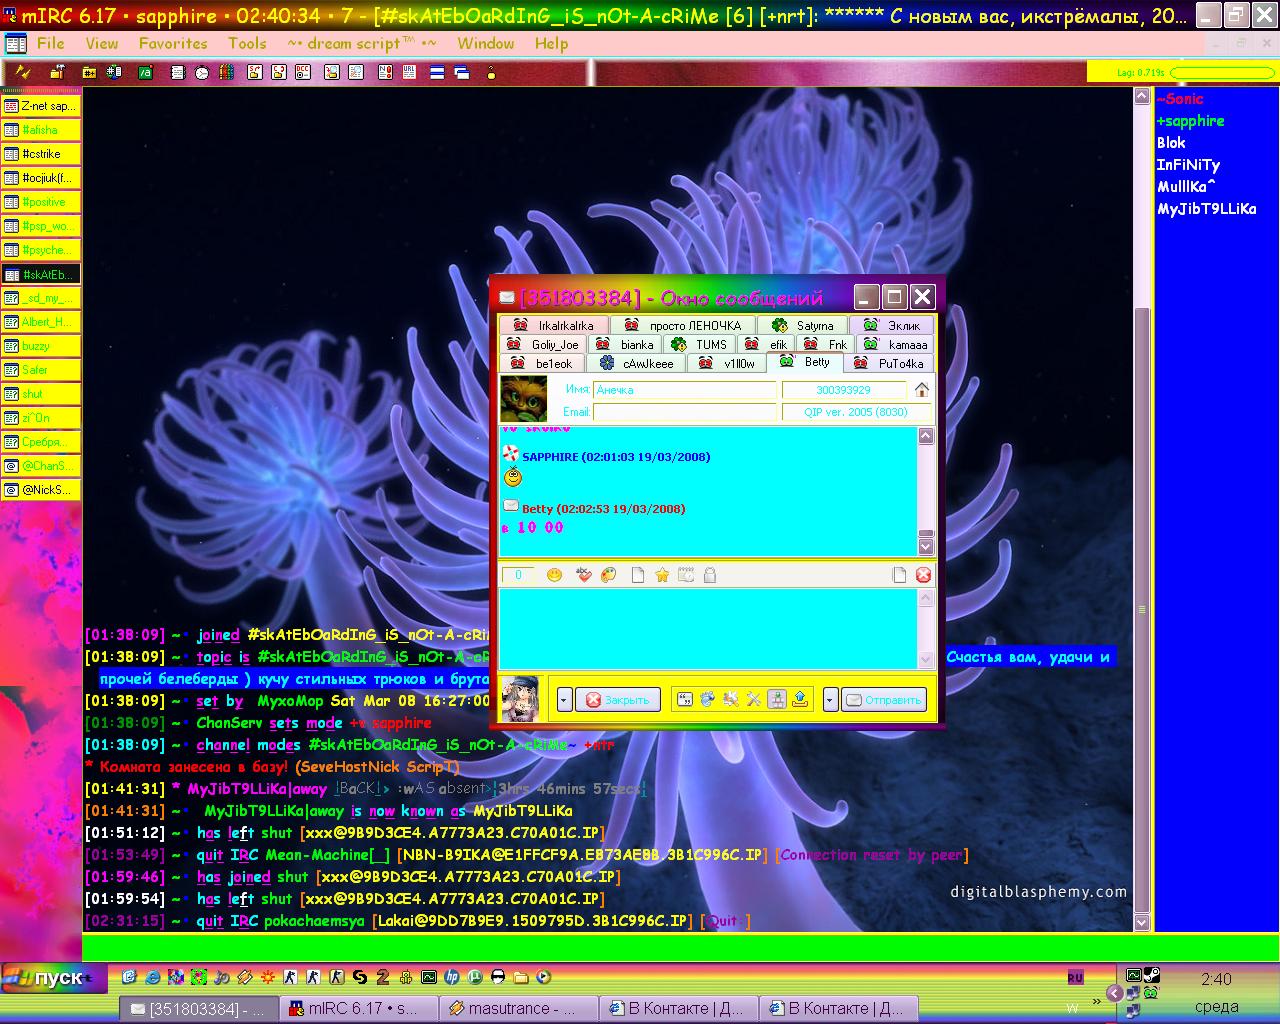Open the URL list icon

click(409, 72)
